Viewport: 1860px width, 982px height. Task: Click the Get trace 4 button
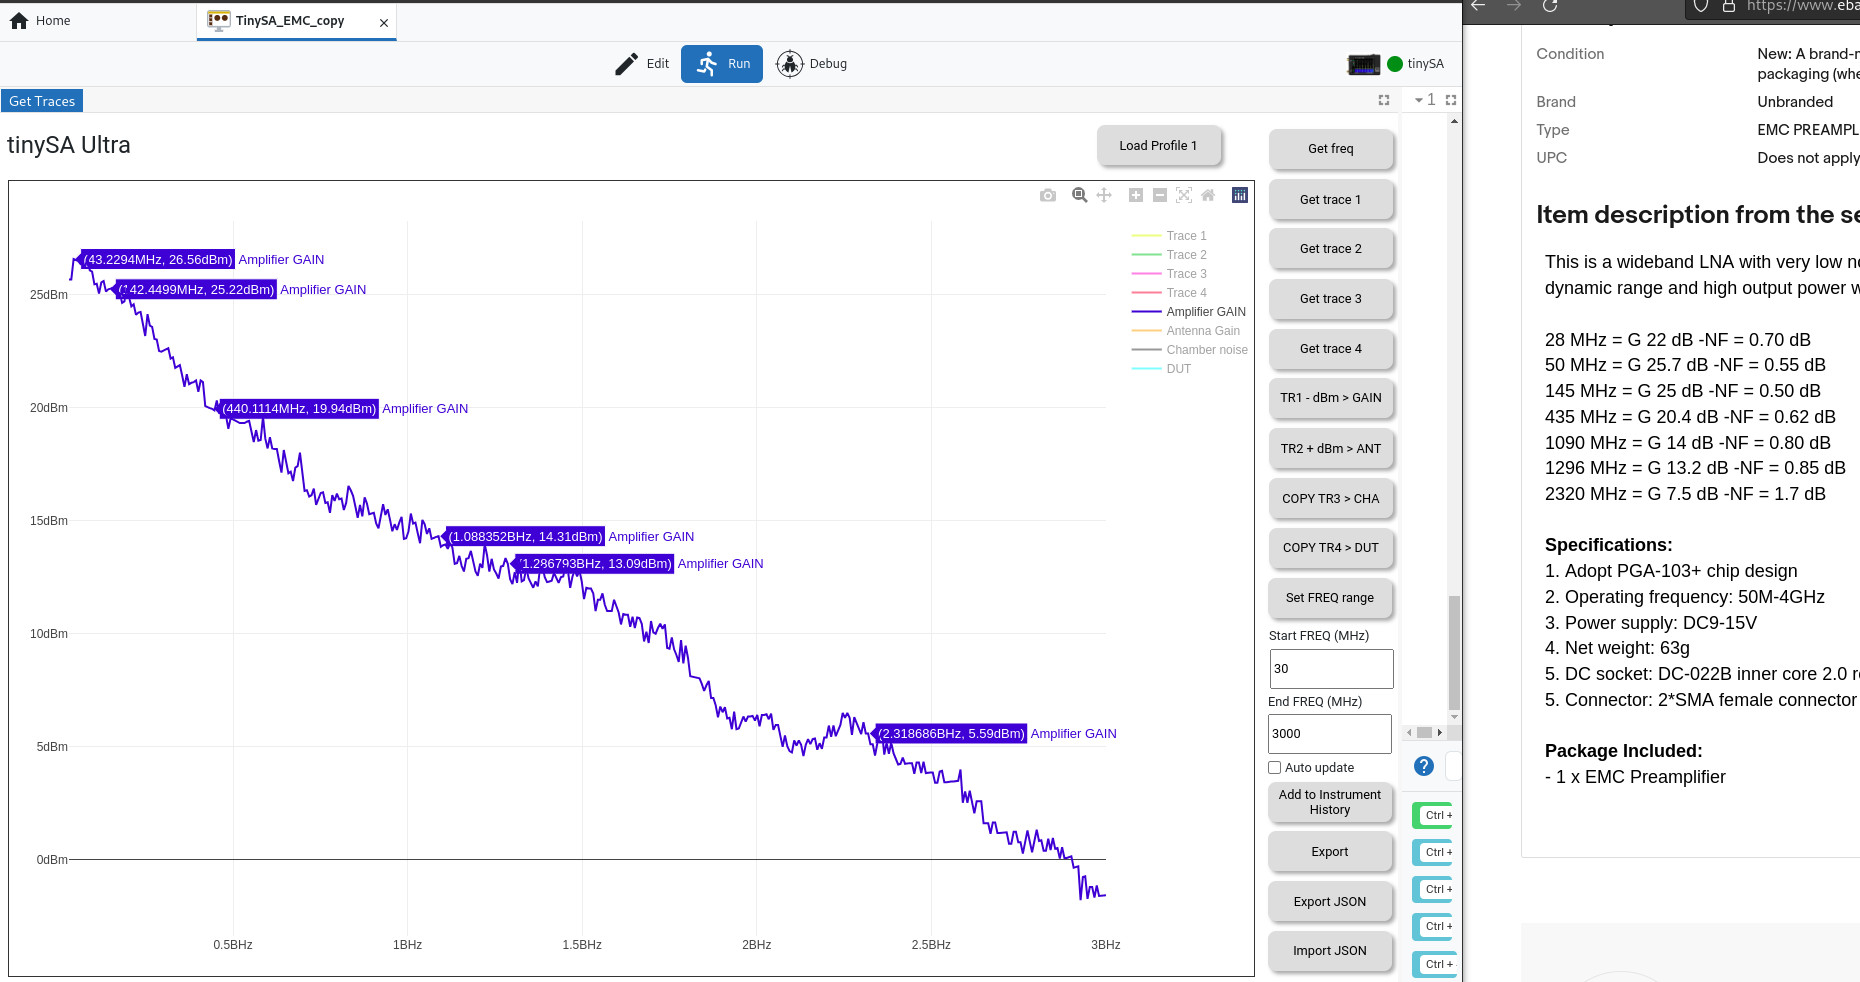tap(1331, 349)
